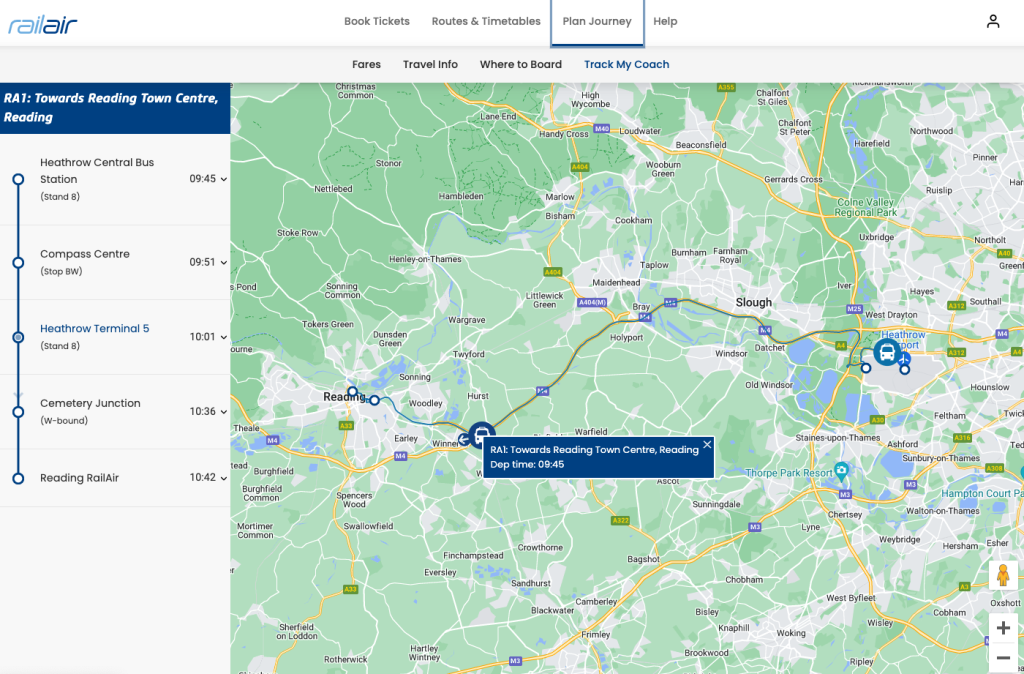The image size is (1024, 674).
Task: Go to the Fares page
Action: pyautogui.click(x=366, y=64)
